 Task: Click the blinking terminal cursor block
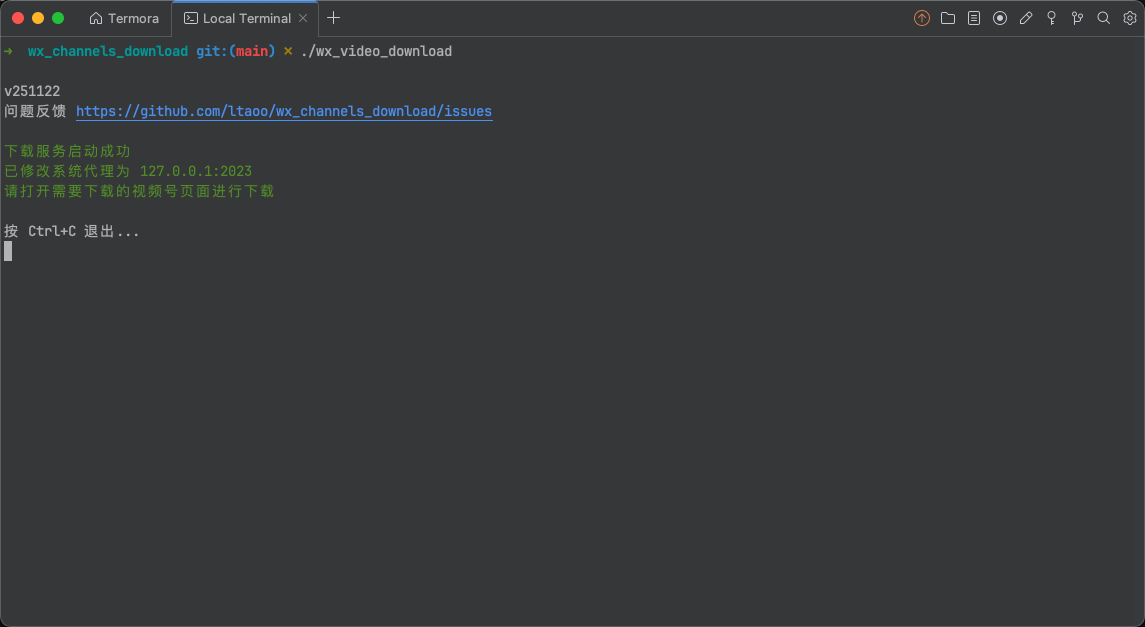pos(8,251)
